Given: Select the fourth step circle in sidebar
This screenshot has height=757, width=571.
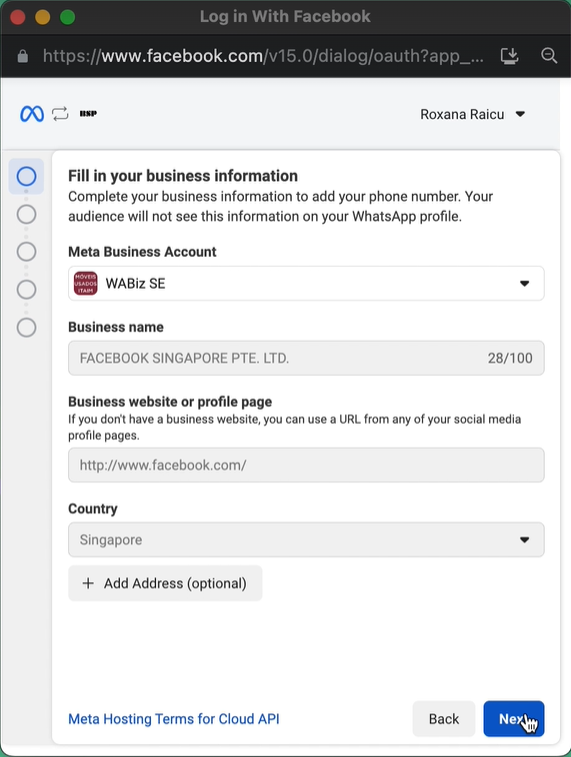Looking at the screenshot, I should click(27, 290).
